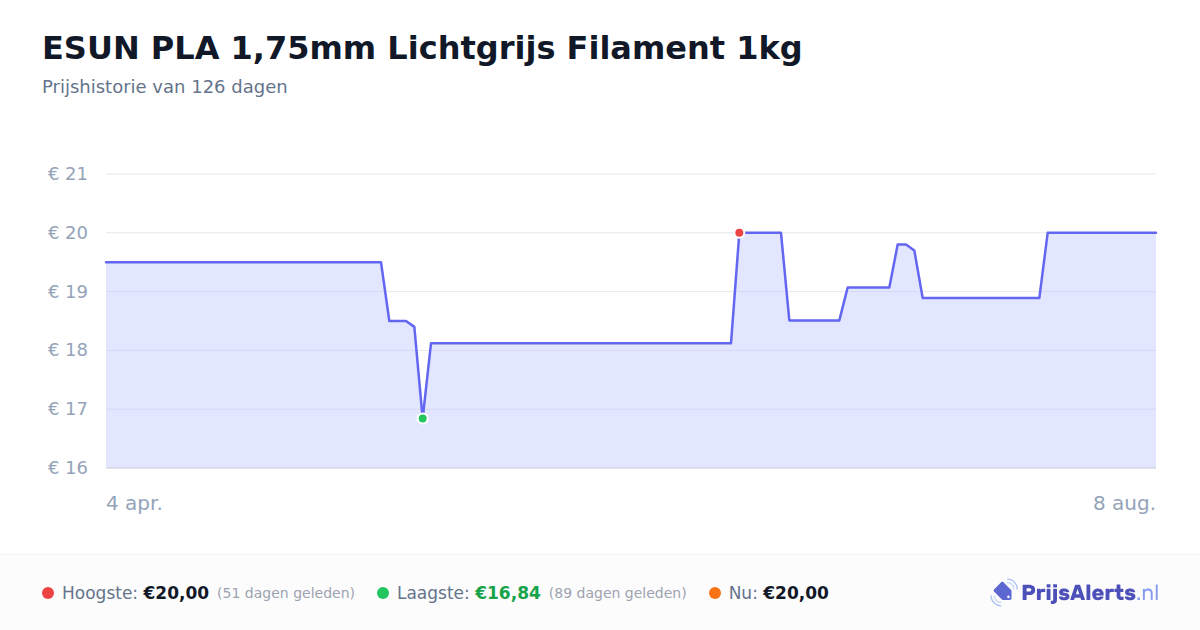Click the € 20 axis label
The height and width of the screenshot is (630, 1200).
point(68,233)
